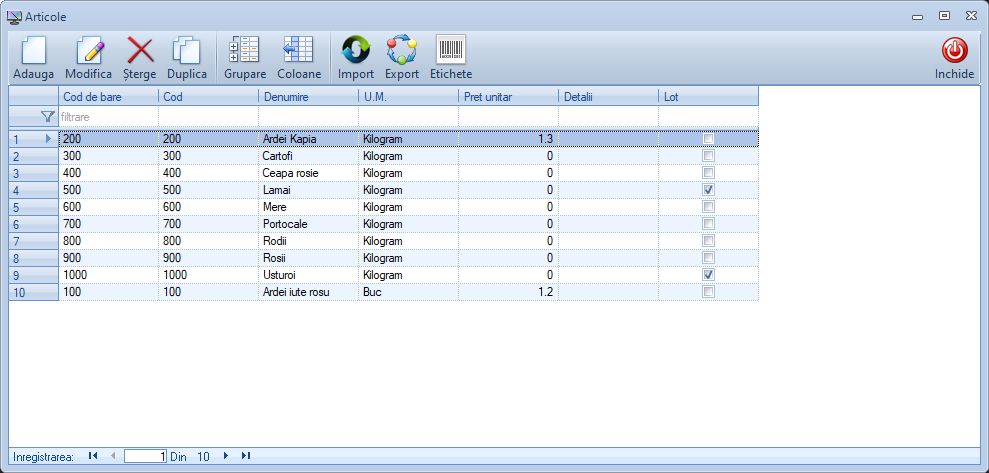Jump to the last record
989x473 pixels.
click(x=245, y=456)
